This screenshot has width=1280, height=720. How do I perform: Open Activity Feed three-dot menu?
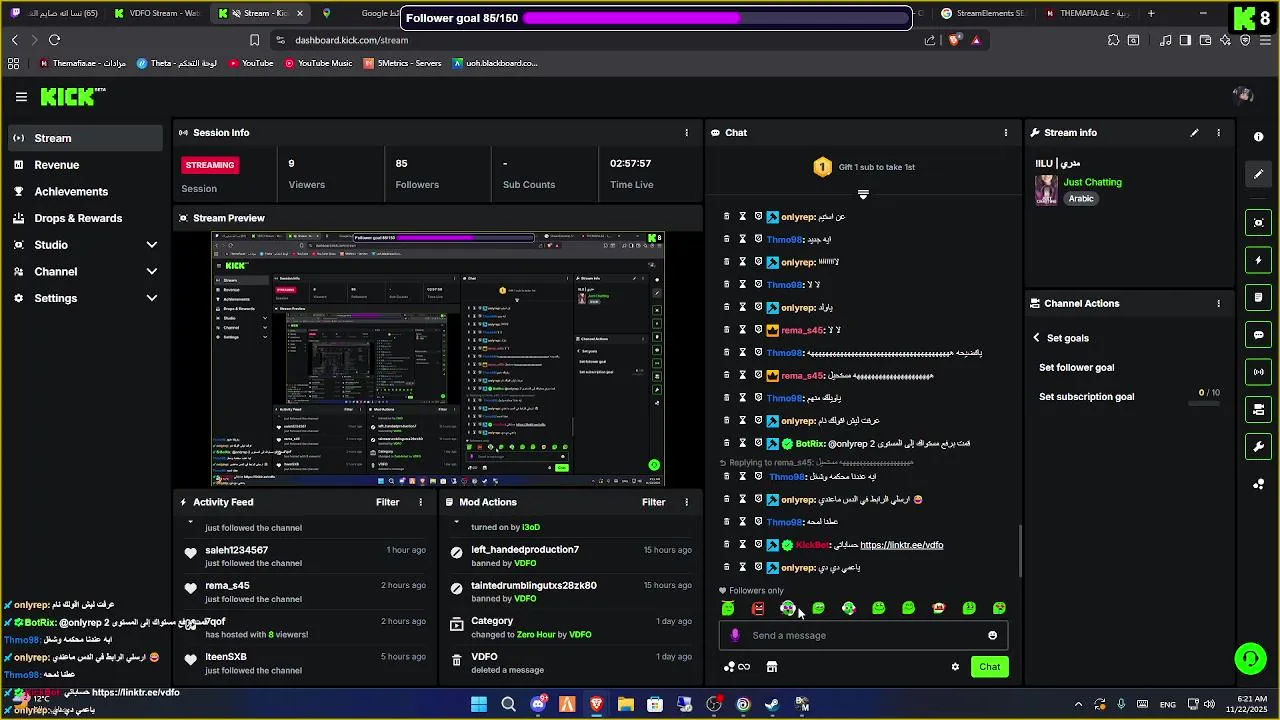pyautogui.click(x=420, y=503)
